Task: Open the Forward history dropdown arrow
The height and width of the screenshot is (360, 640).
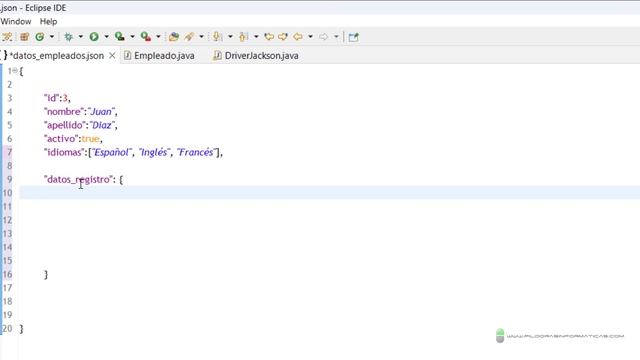Action: (336, 37)
